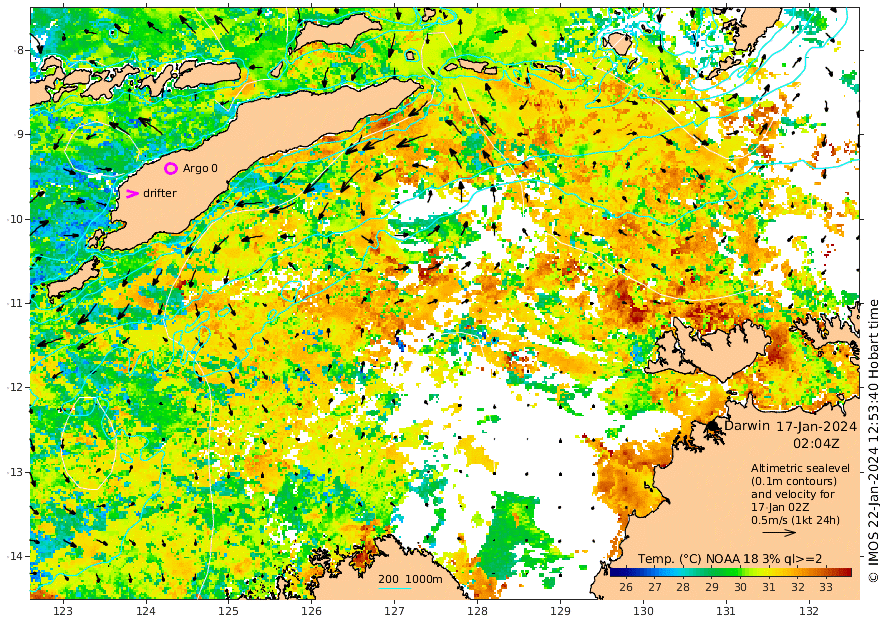Click longitude label 126 on bottom axis
The width and height of the screenshot is (880, 630).
click(311, 611)
